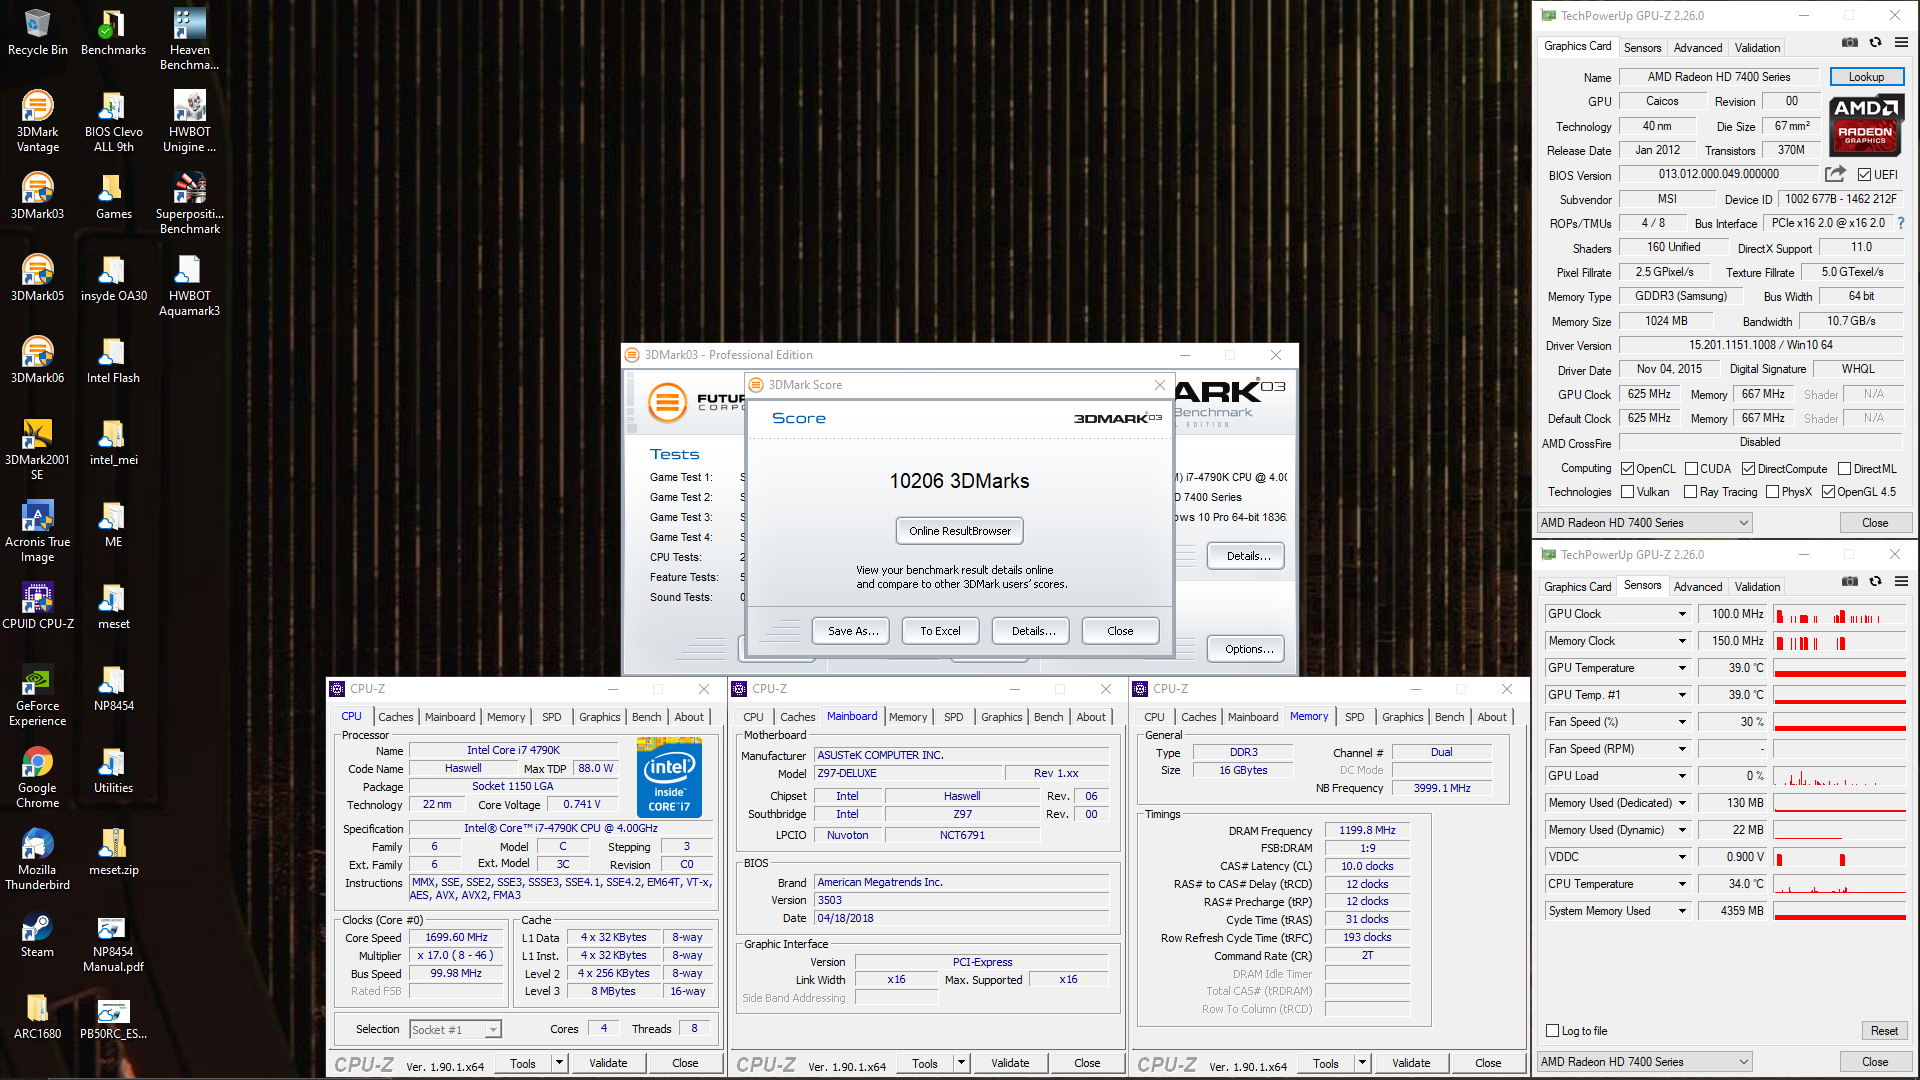Open the Steam desktop shortcut
This screenshot has width=1920, height=1080.
(x=37, y=933)
